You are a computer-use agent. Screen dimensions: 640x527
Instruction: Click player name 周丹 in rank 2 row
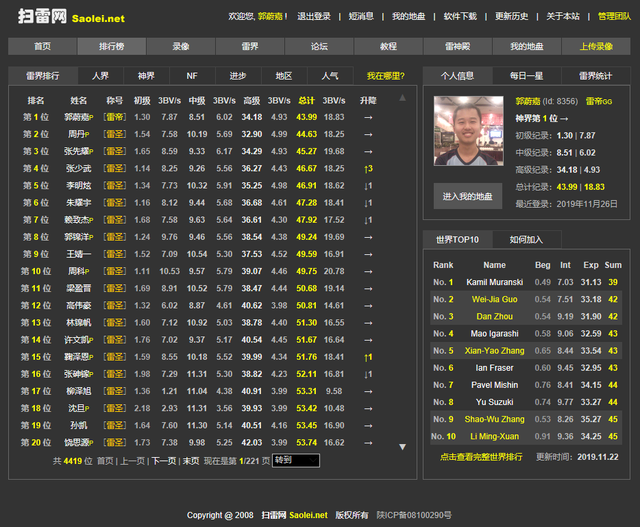point(78,134)
